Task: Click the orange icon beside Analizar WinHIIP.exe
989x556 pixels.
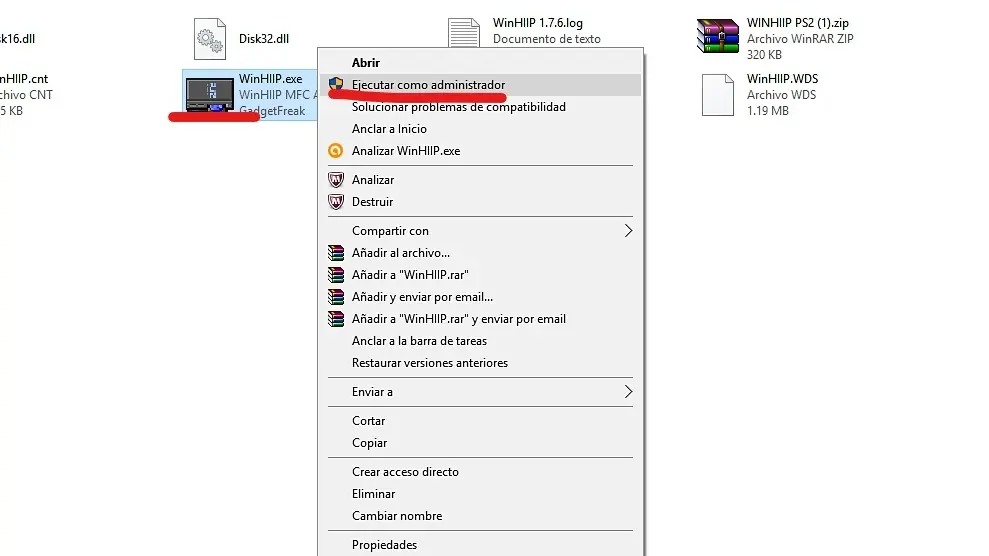Action: 336,151
